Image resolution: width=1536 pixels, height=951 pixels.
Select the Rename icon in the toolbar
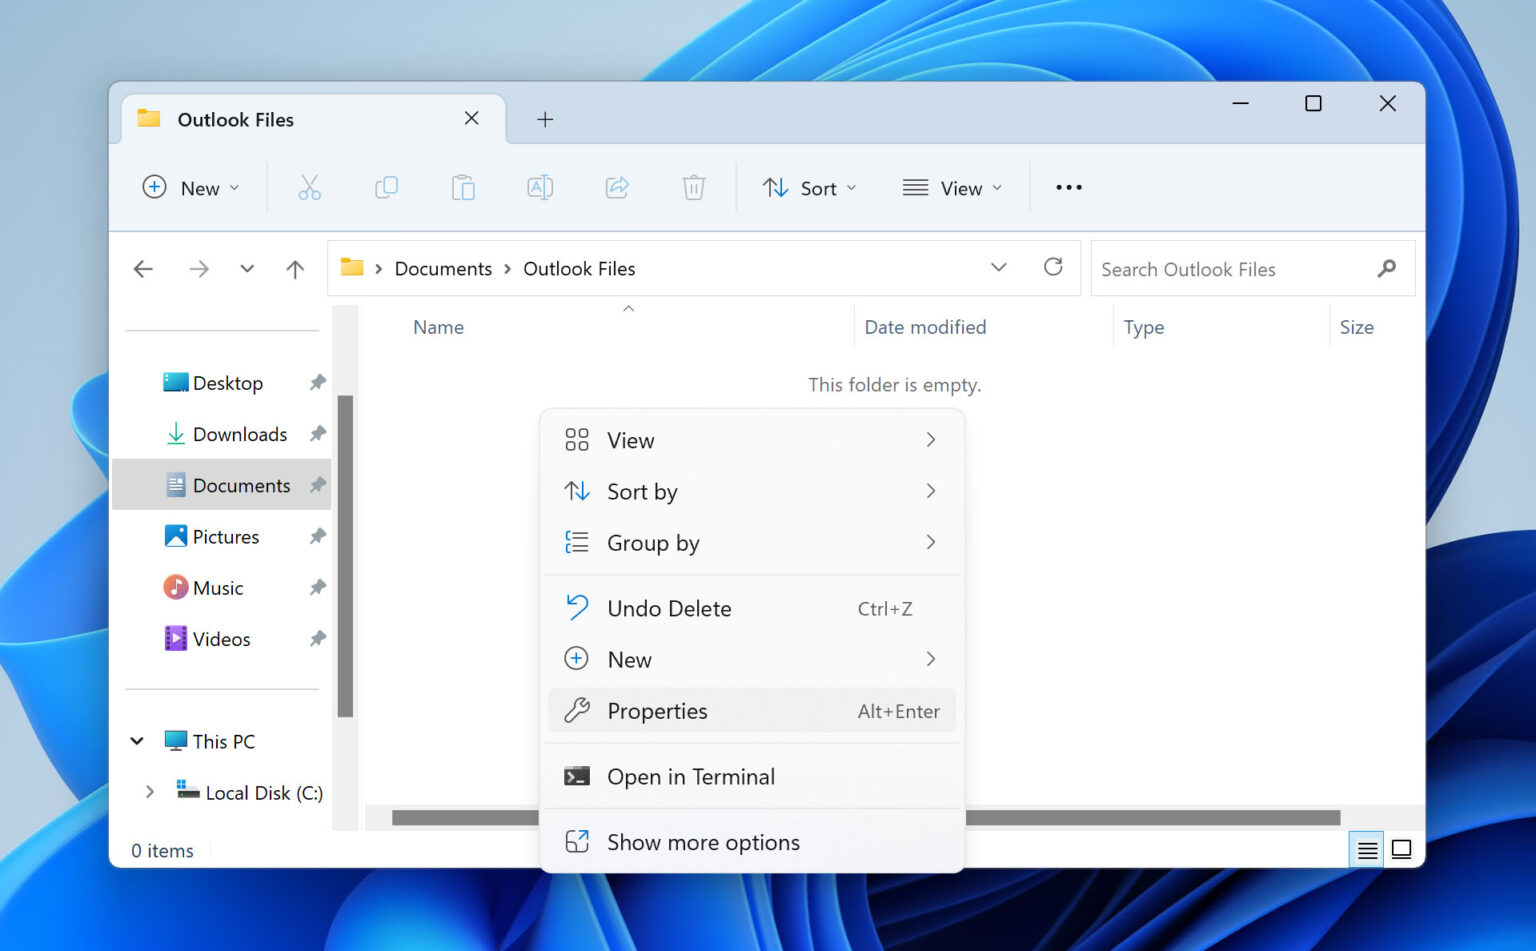(540, 187)
